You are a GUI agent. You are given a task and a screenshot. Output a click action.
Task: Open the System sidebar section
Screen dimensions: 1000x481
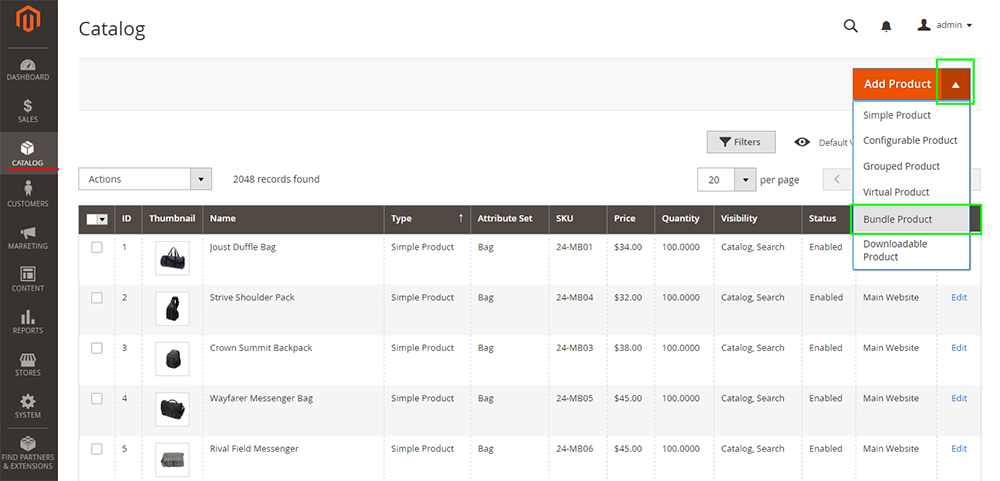tap(28, 406)
